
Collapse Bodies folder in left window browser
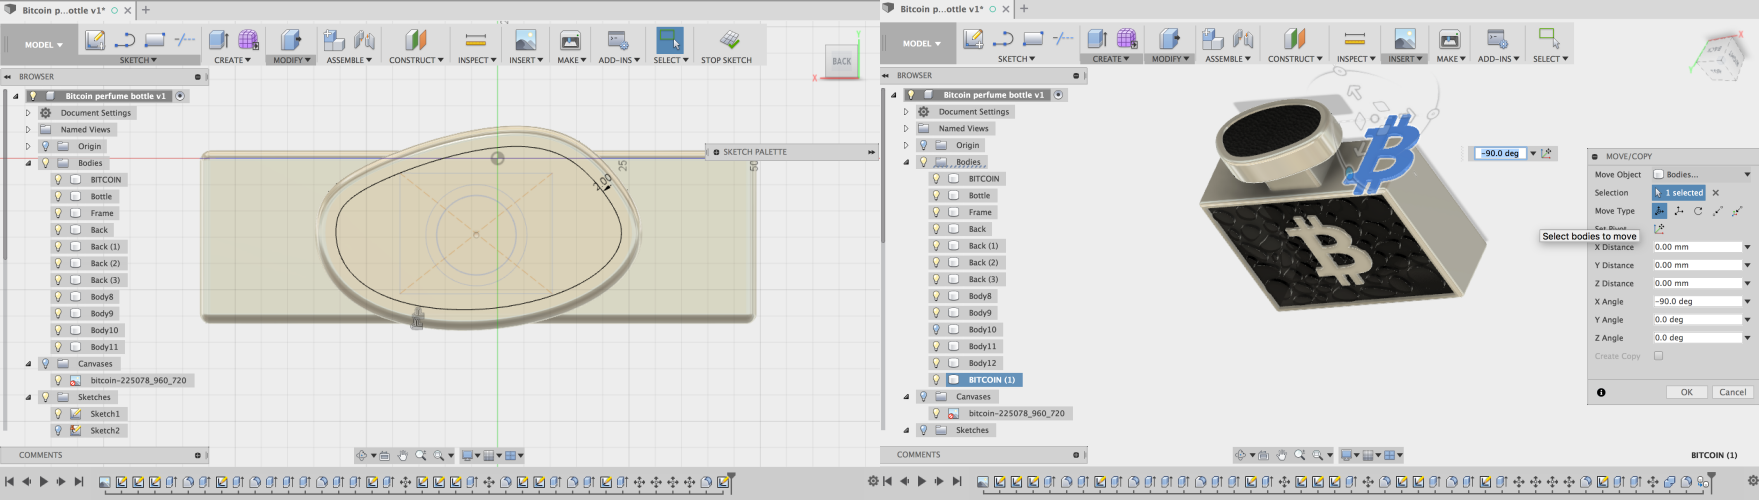coord(28,163)
